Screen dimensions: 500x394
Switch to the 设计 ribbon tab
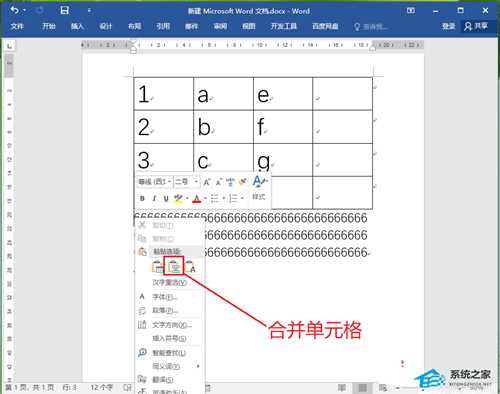point(106,26)
